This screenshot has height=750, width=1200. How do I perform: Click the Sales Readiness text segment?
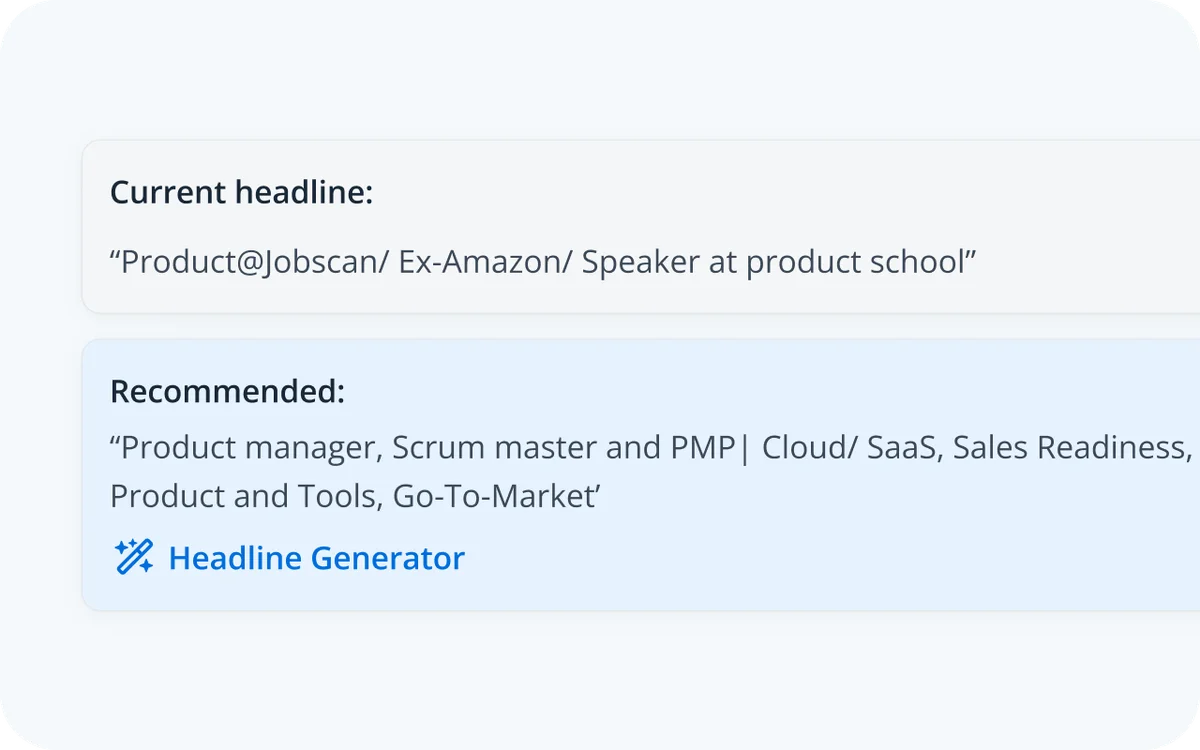(x=1070, y=447)
